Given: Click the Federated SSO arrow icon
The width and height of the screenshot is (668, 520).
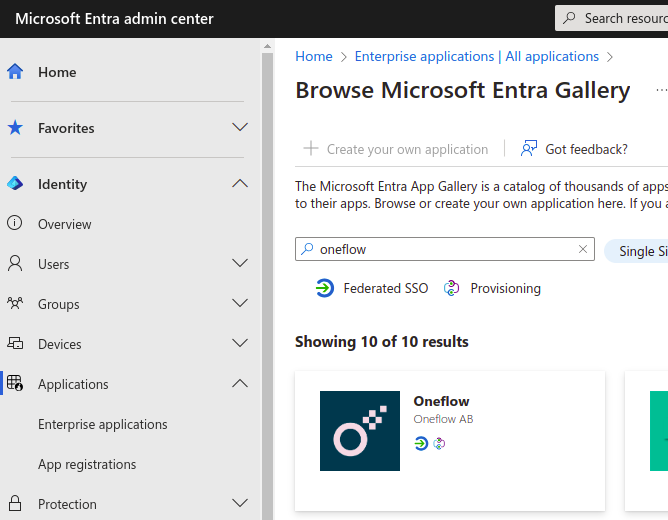Looking at the screenshot, I should 325,288.
